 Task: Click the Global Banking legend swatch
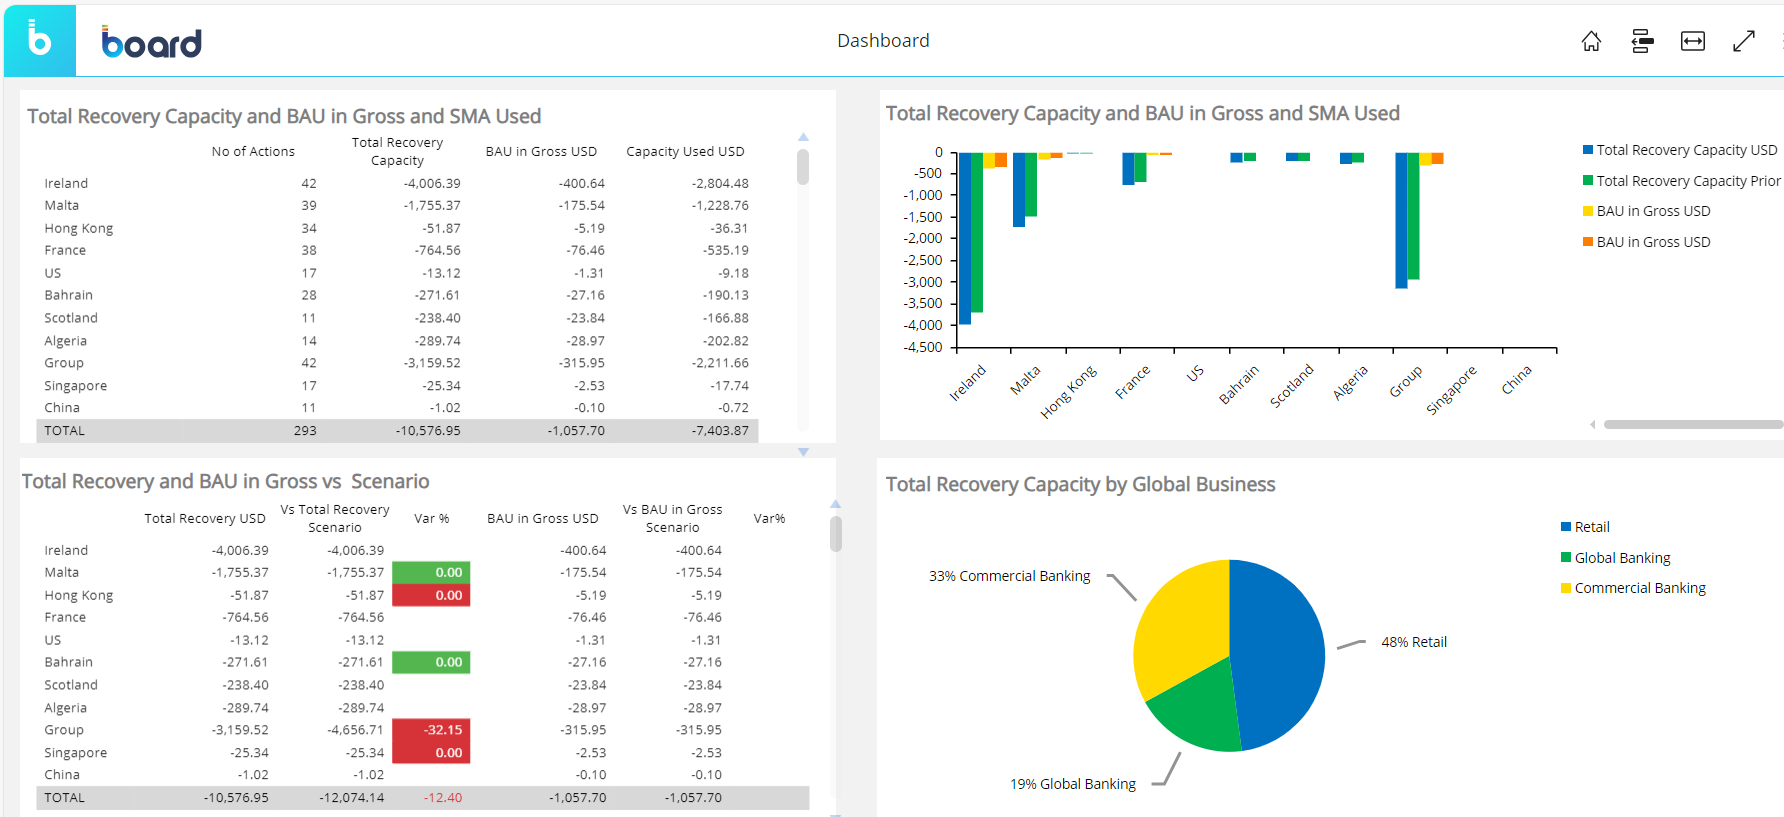click(x=1566, y=558)
